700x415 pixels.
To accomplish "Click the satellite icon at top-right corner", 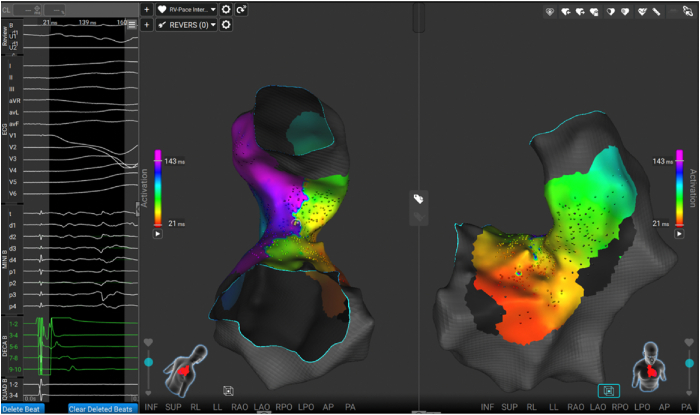I will click(688, 10).
